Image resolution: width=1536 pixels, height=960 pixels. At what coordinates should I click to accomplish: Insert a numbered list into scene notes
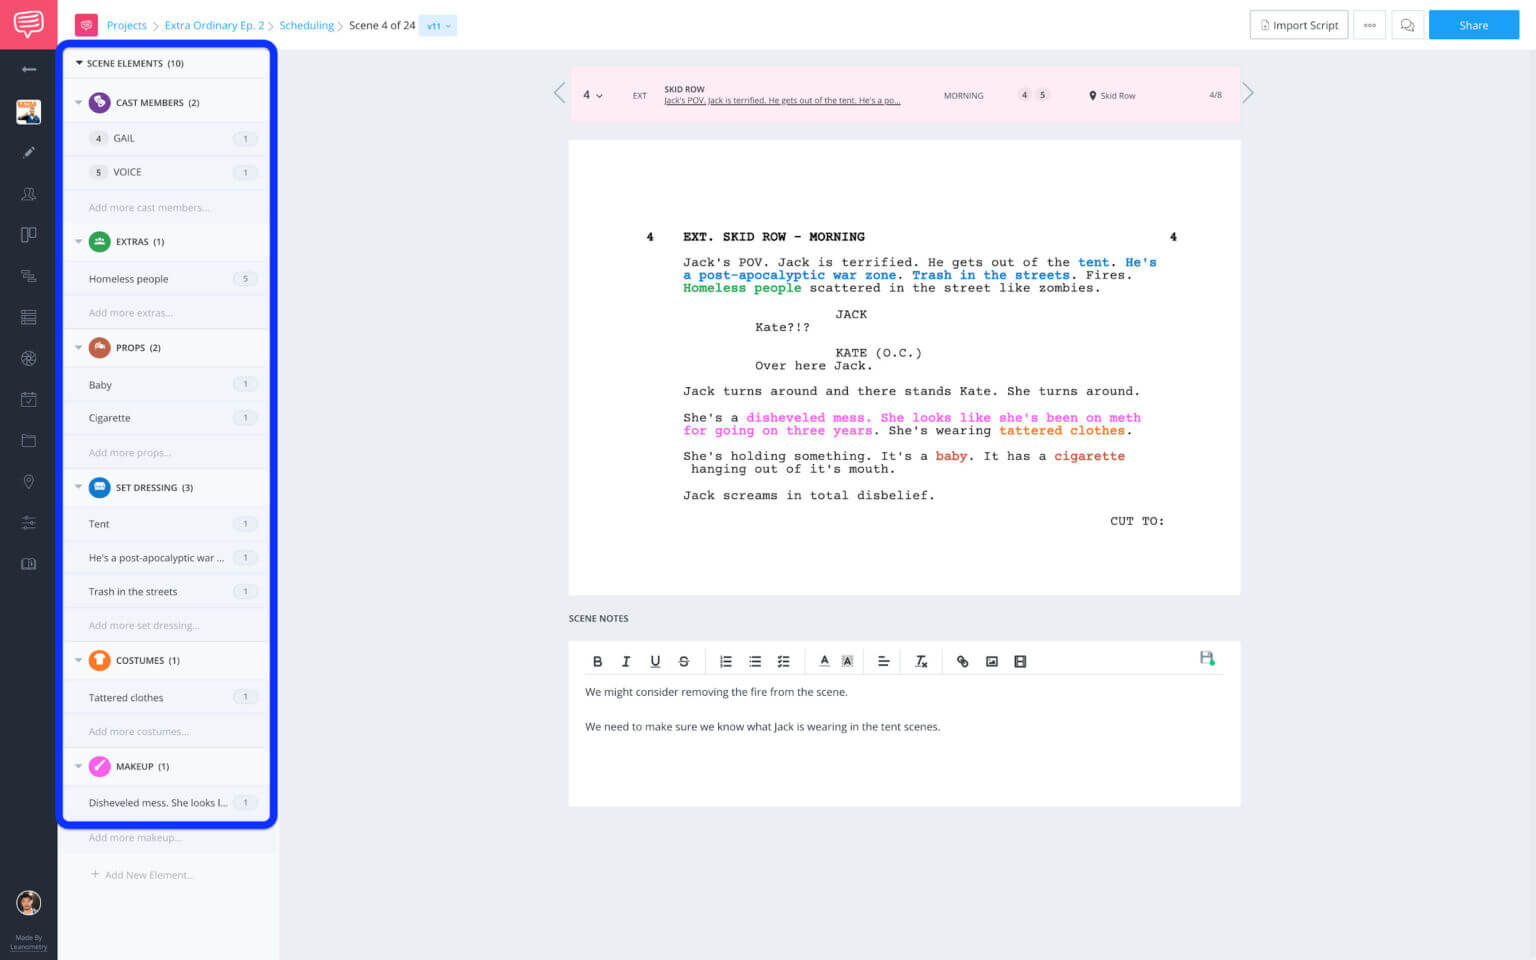tap(726, 661)
